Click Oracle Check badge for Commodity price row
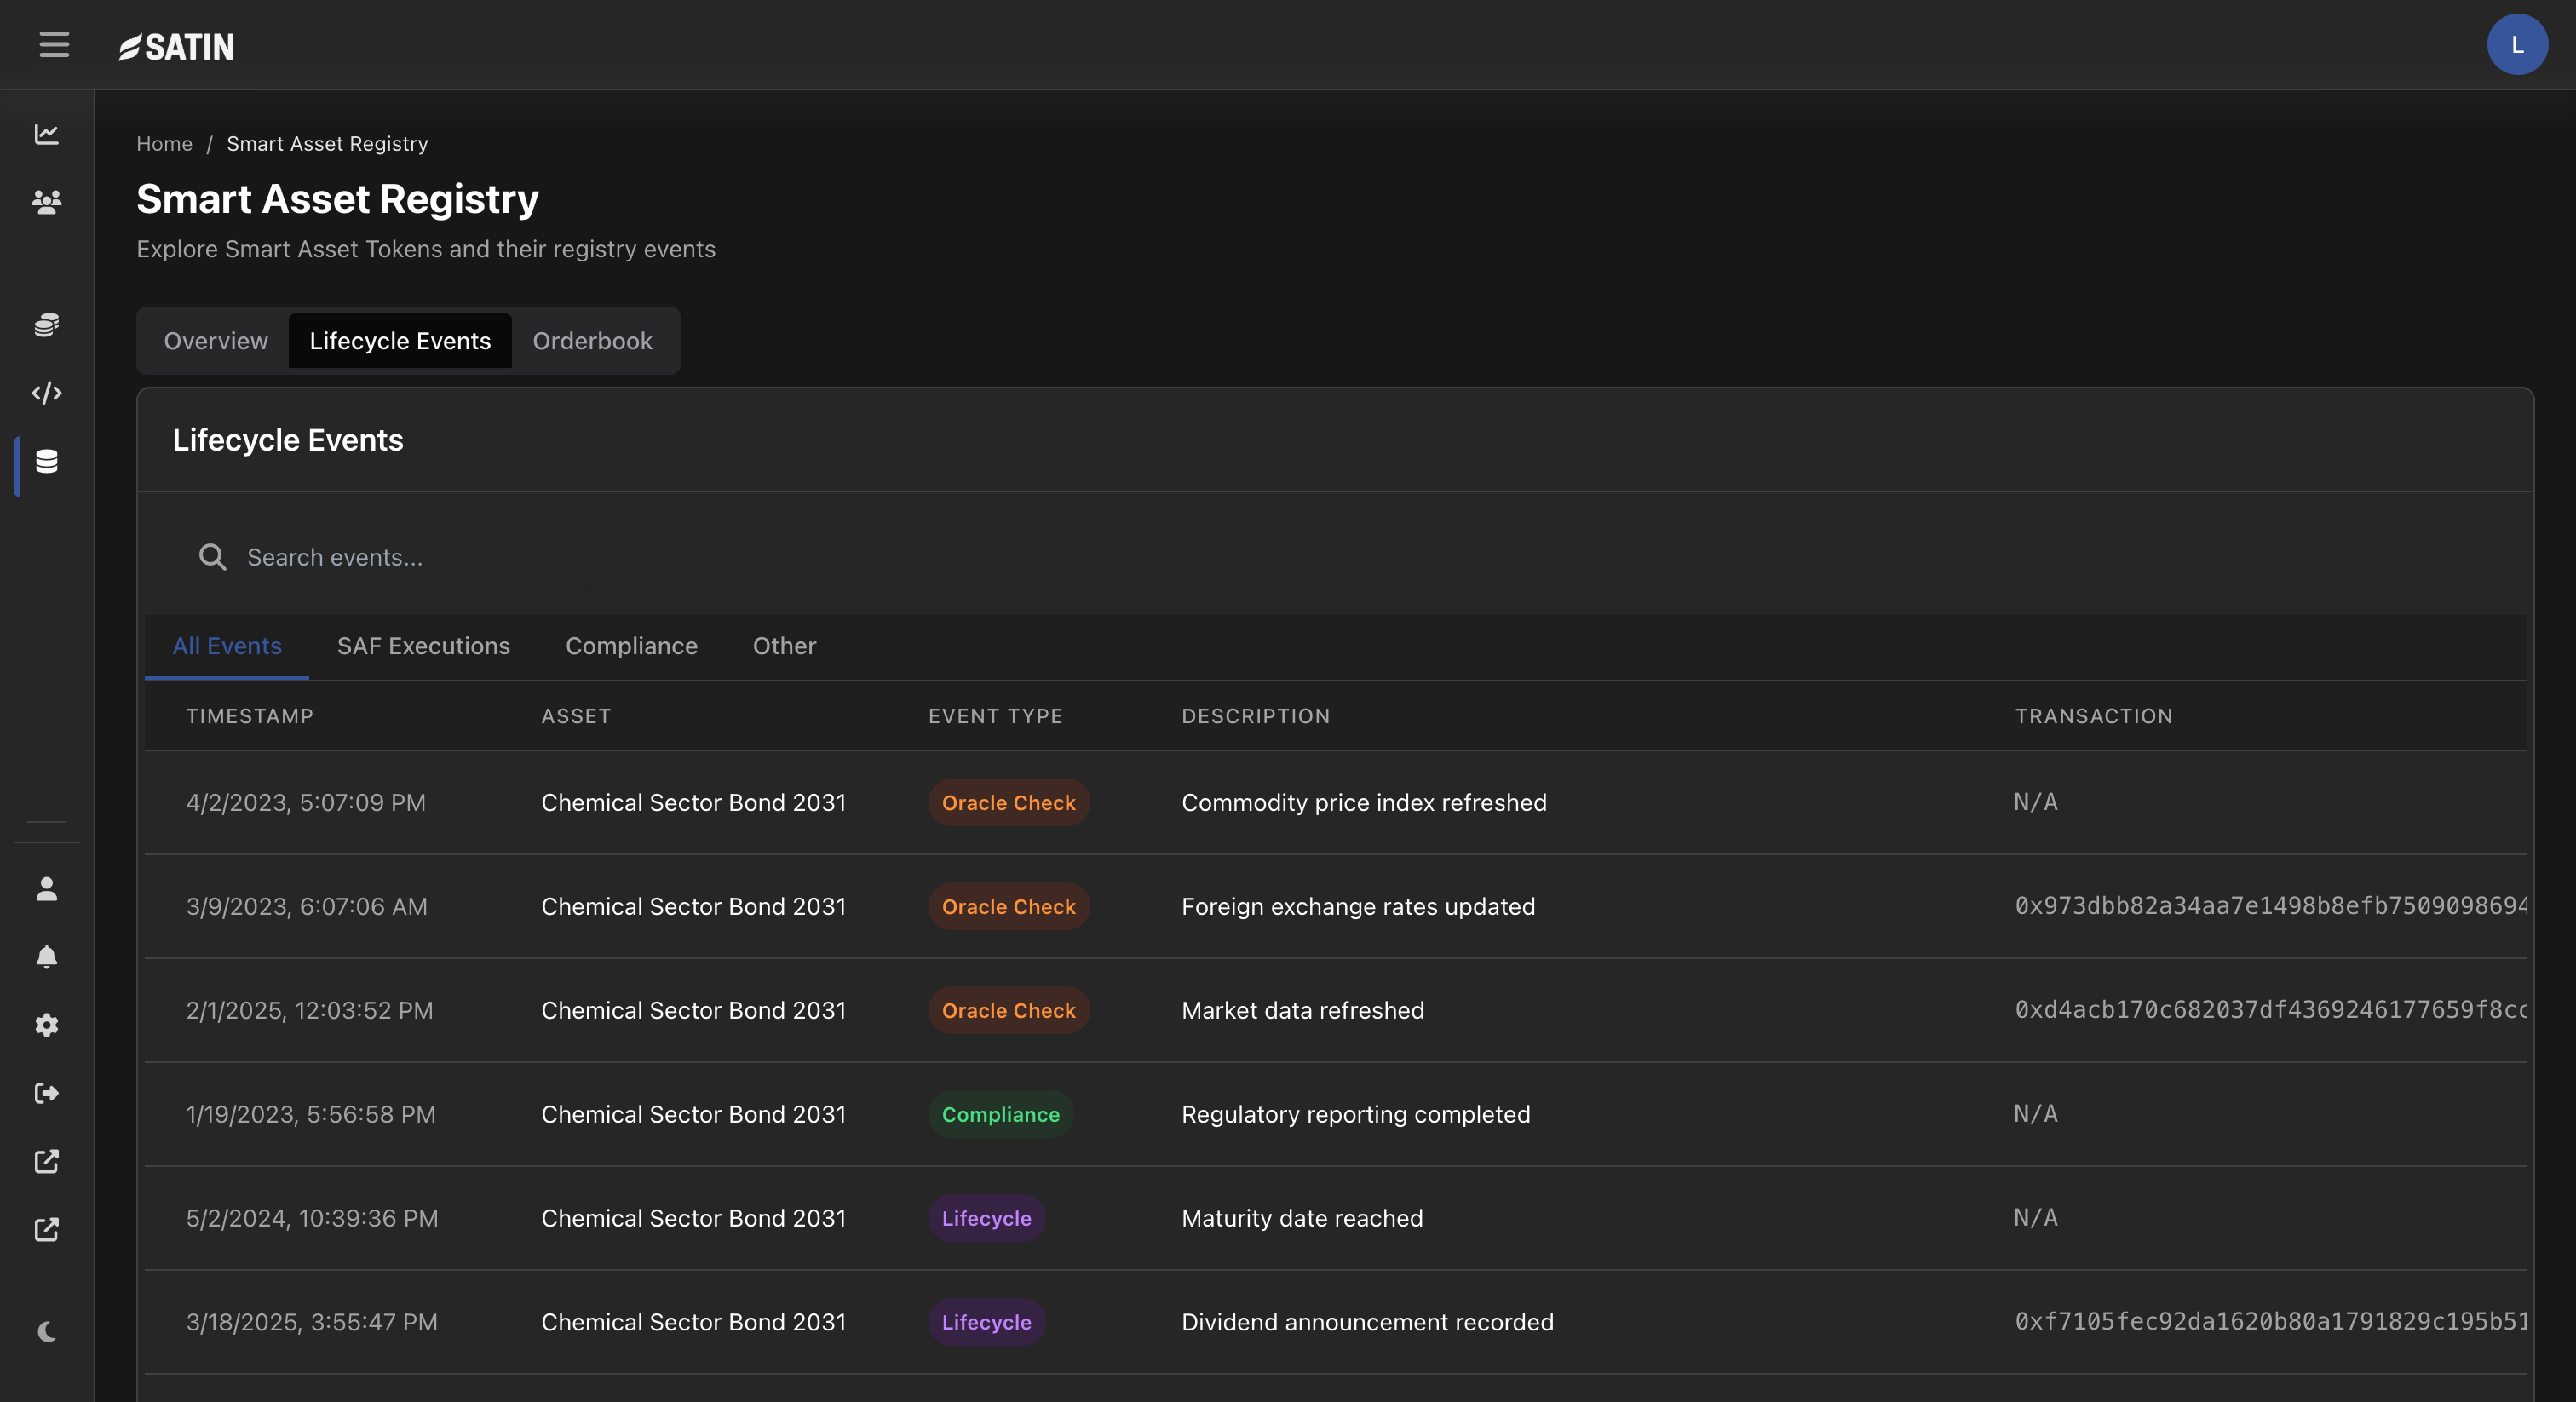 tap(1008, 803)
